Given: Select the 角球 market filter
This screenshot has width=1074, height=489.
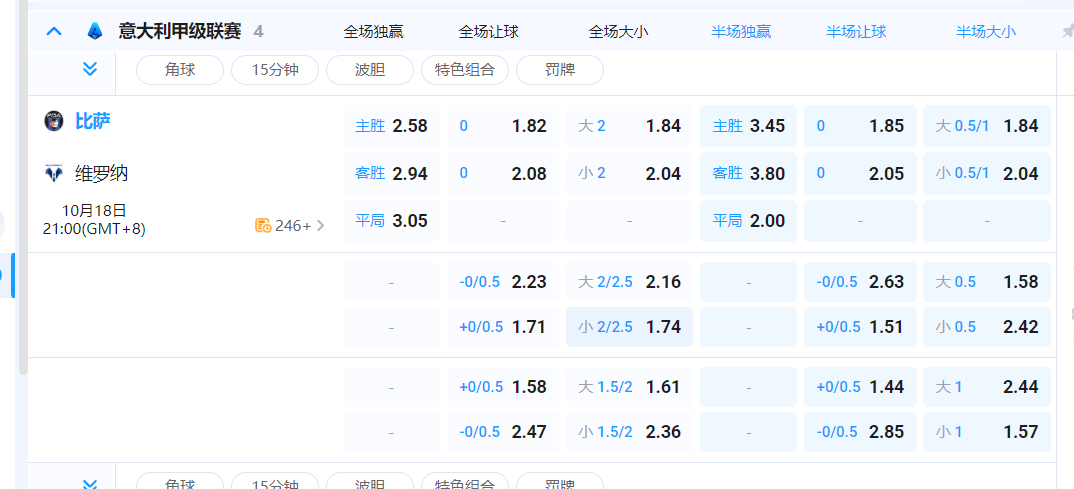Looking at the screenshot, I should [180, 70].
